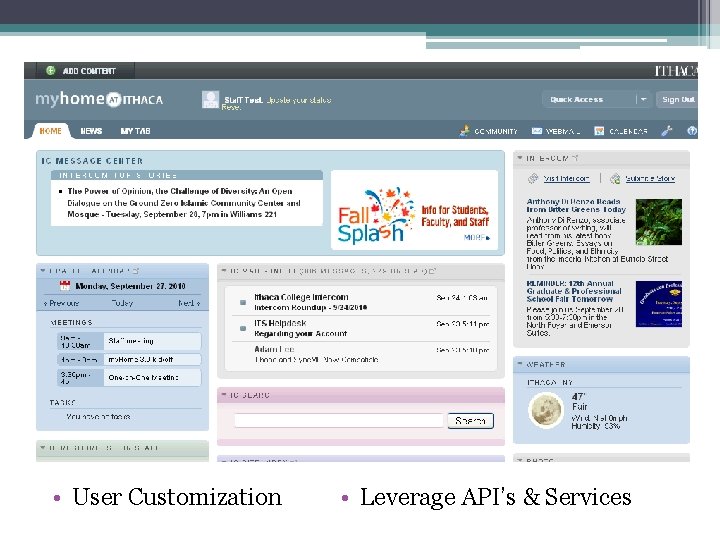Click the MORE link in Fall Splash banner
Viewport: 720px width, 540px height.
point(477,237)
